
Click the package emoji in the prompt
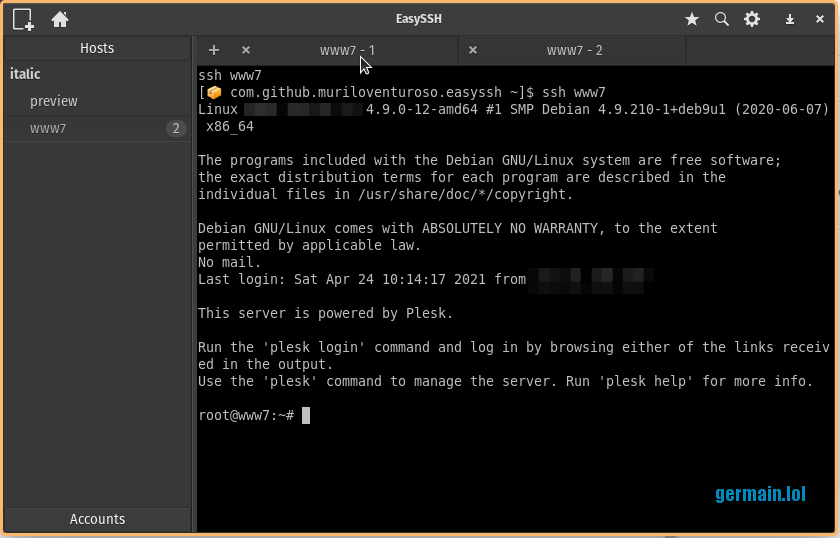214,93
